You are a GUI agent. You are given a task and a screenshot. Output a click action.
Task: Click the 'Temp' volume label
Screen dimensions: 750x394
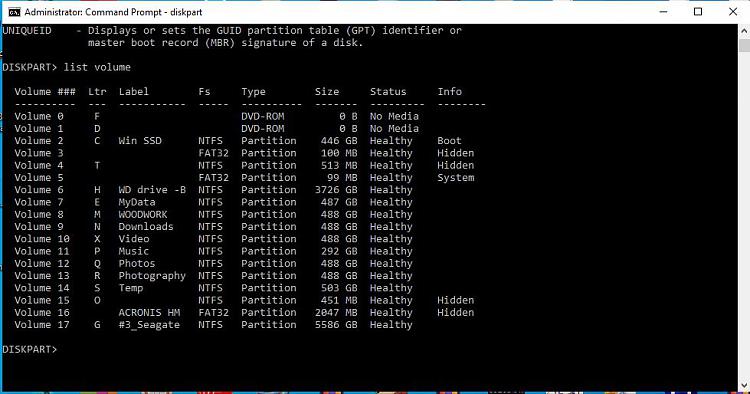point(131,288)
